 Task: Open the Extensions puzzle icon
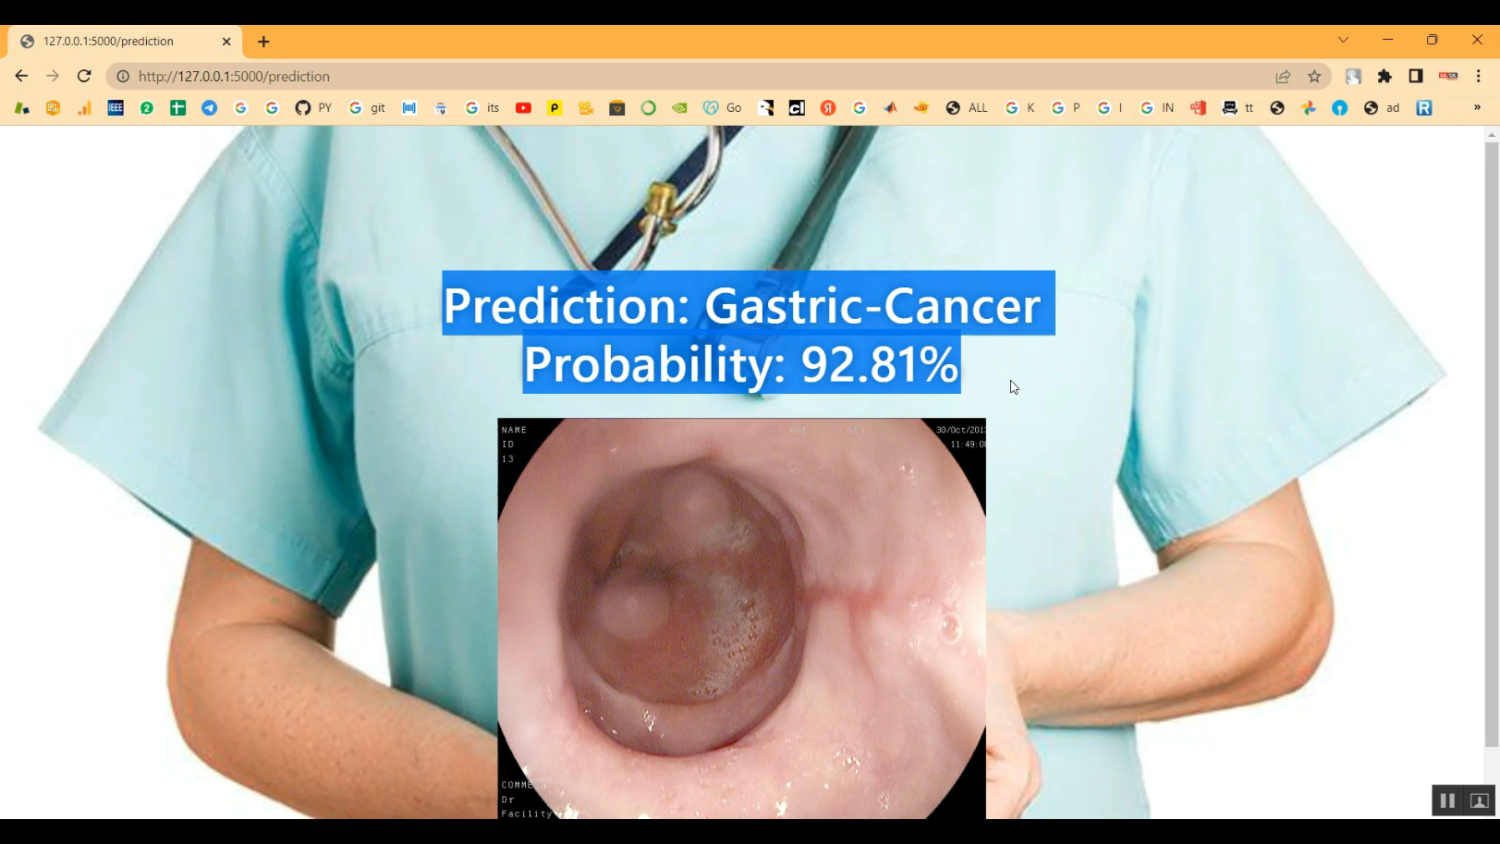(x=1385, y=76)
